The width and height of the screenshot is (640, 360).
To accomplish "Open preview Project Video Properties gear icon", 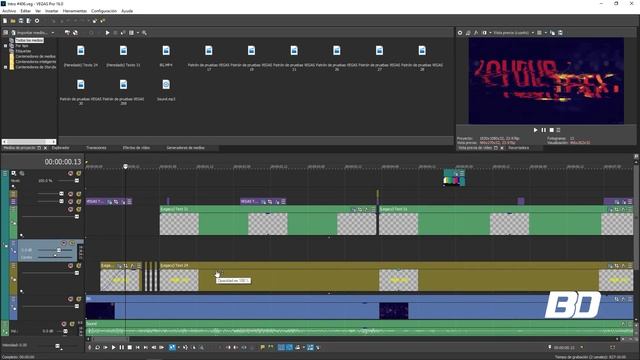I will (x=460, y=33).
